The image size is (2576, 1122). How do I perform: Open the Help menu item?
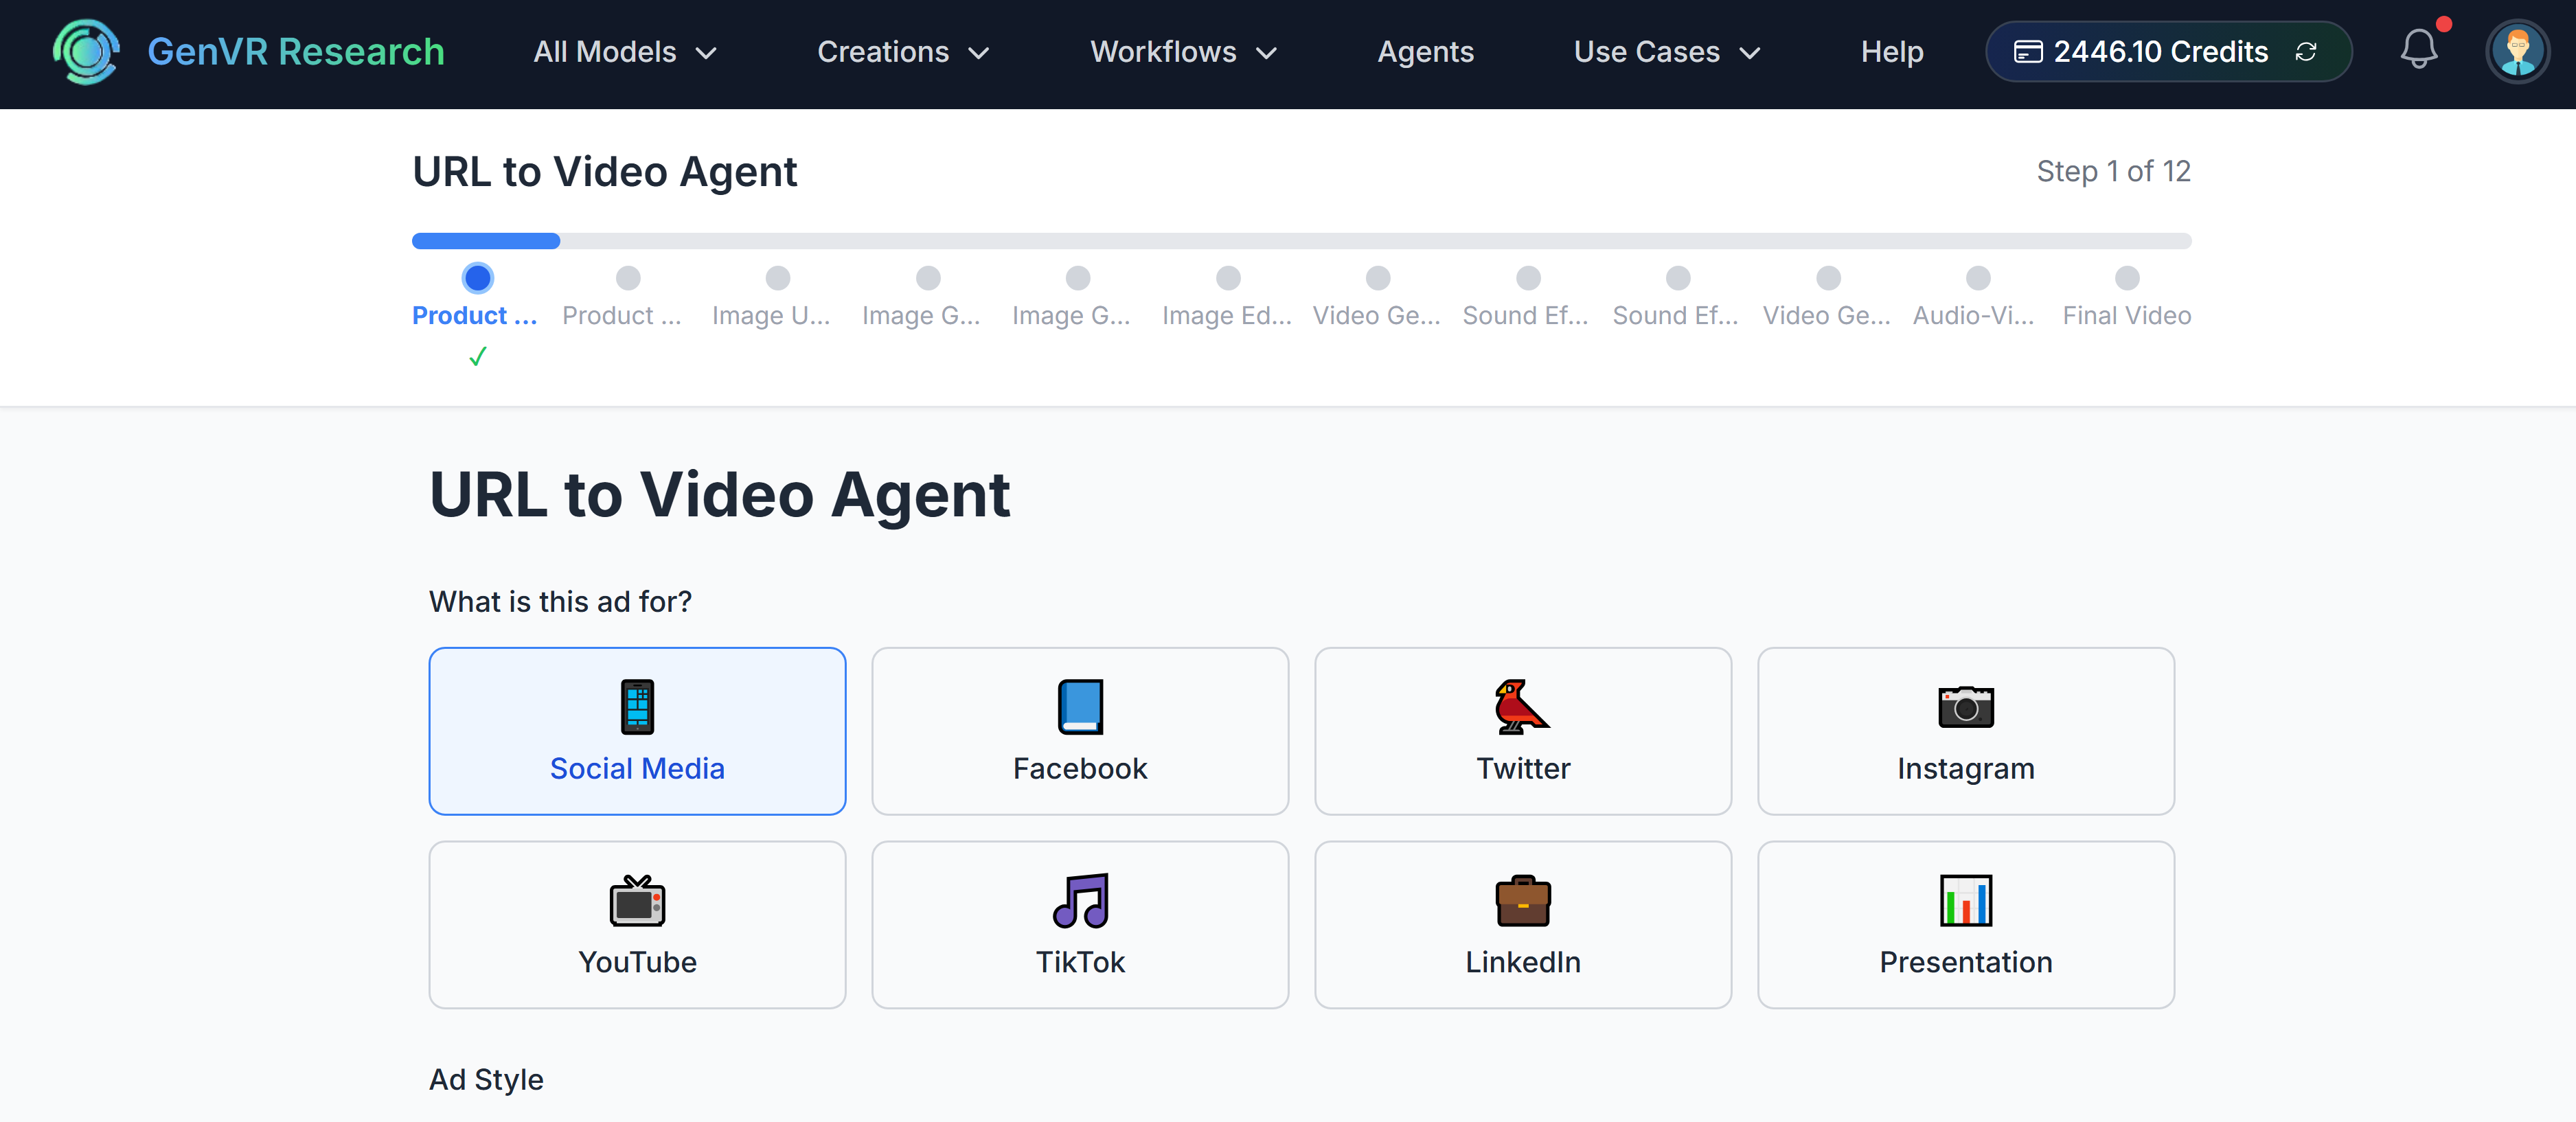tap(1891, 52)
